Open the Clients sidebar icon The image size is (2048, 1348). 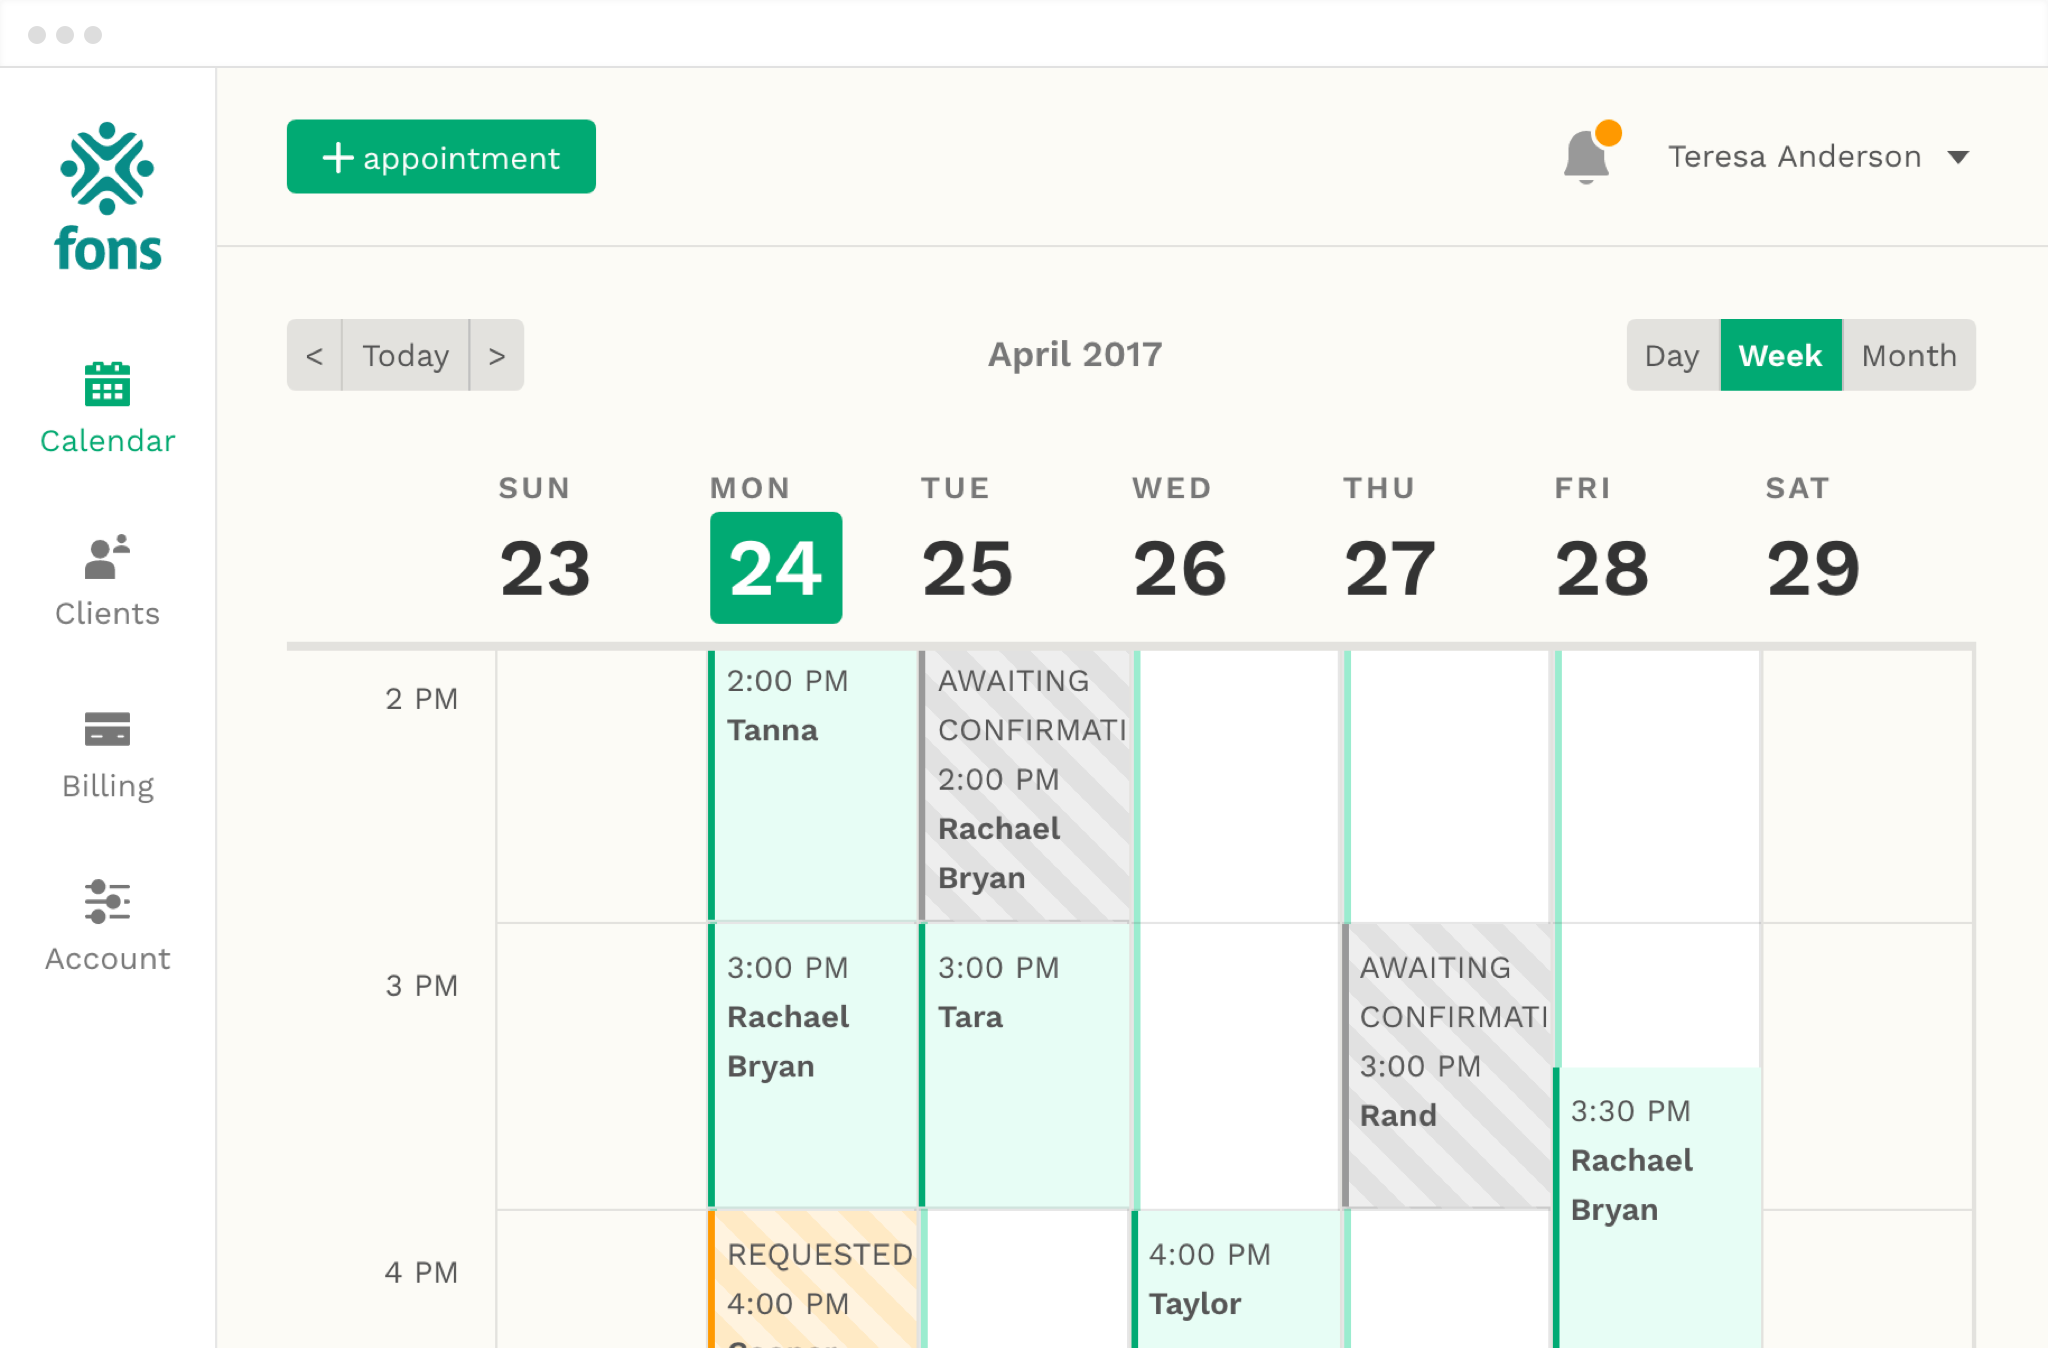tap(107, 557)
